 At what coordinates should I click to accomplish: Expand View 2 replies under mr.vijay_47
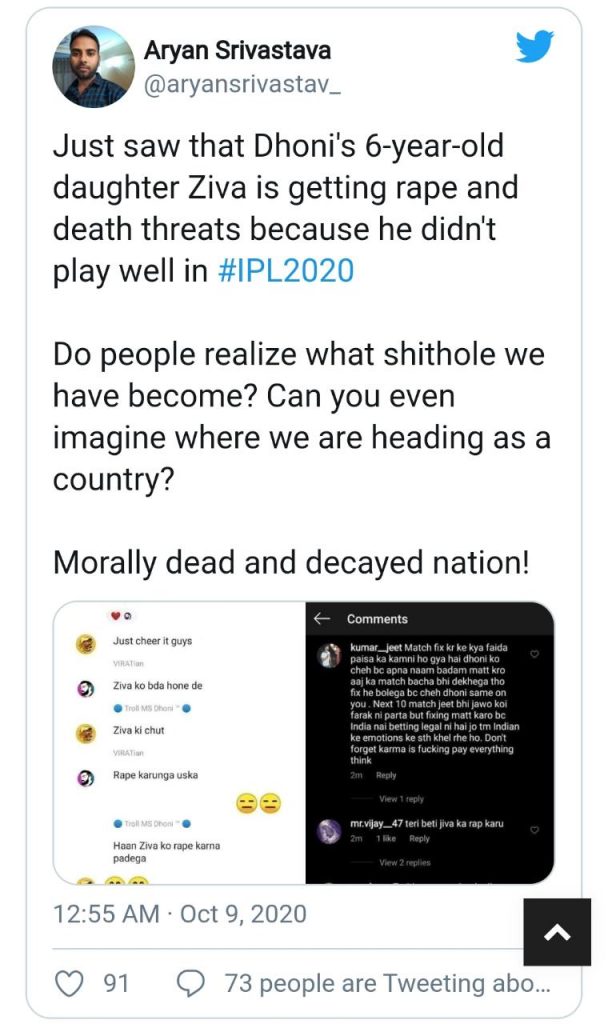404,863
